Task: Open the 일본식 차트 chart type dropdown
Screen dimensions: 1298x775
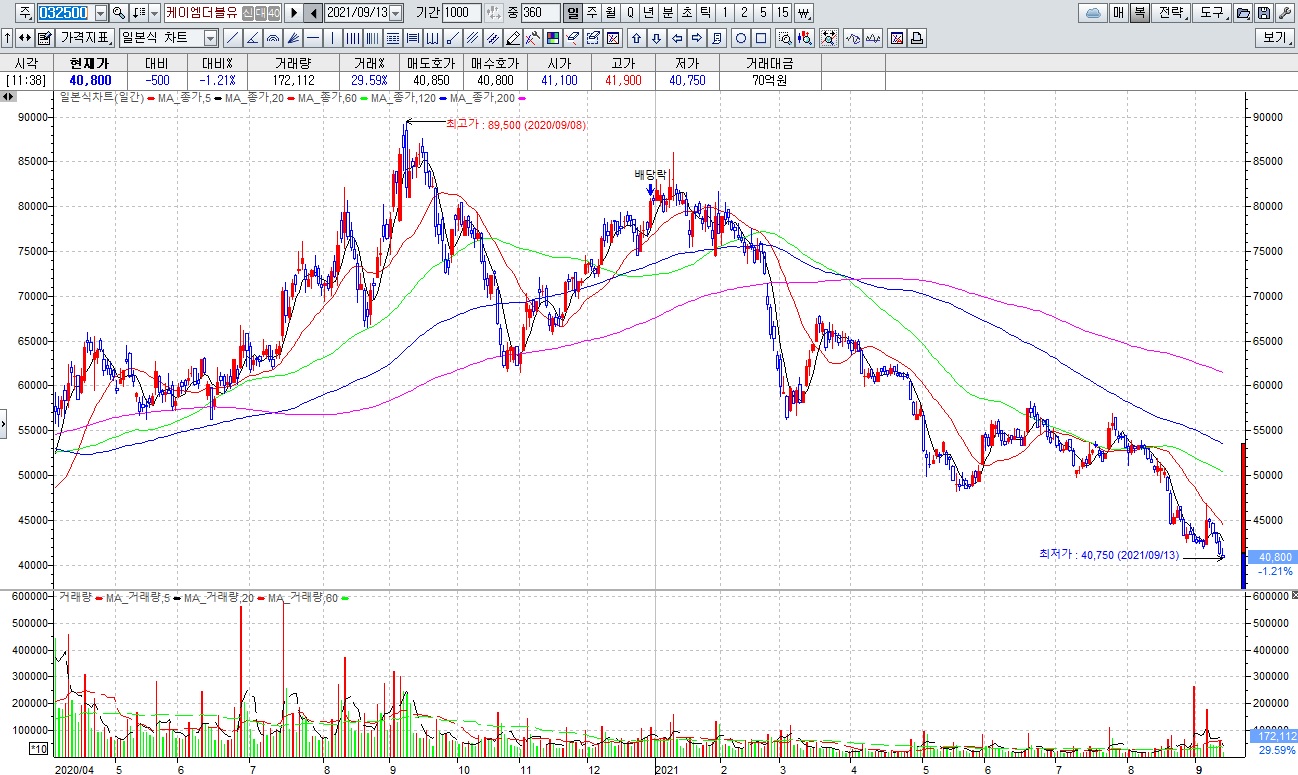Action: click(x=210, y=38)
